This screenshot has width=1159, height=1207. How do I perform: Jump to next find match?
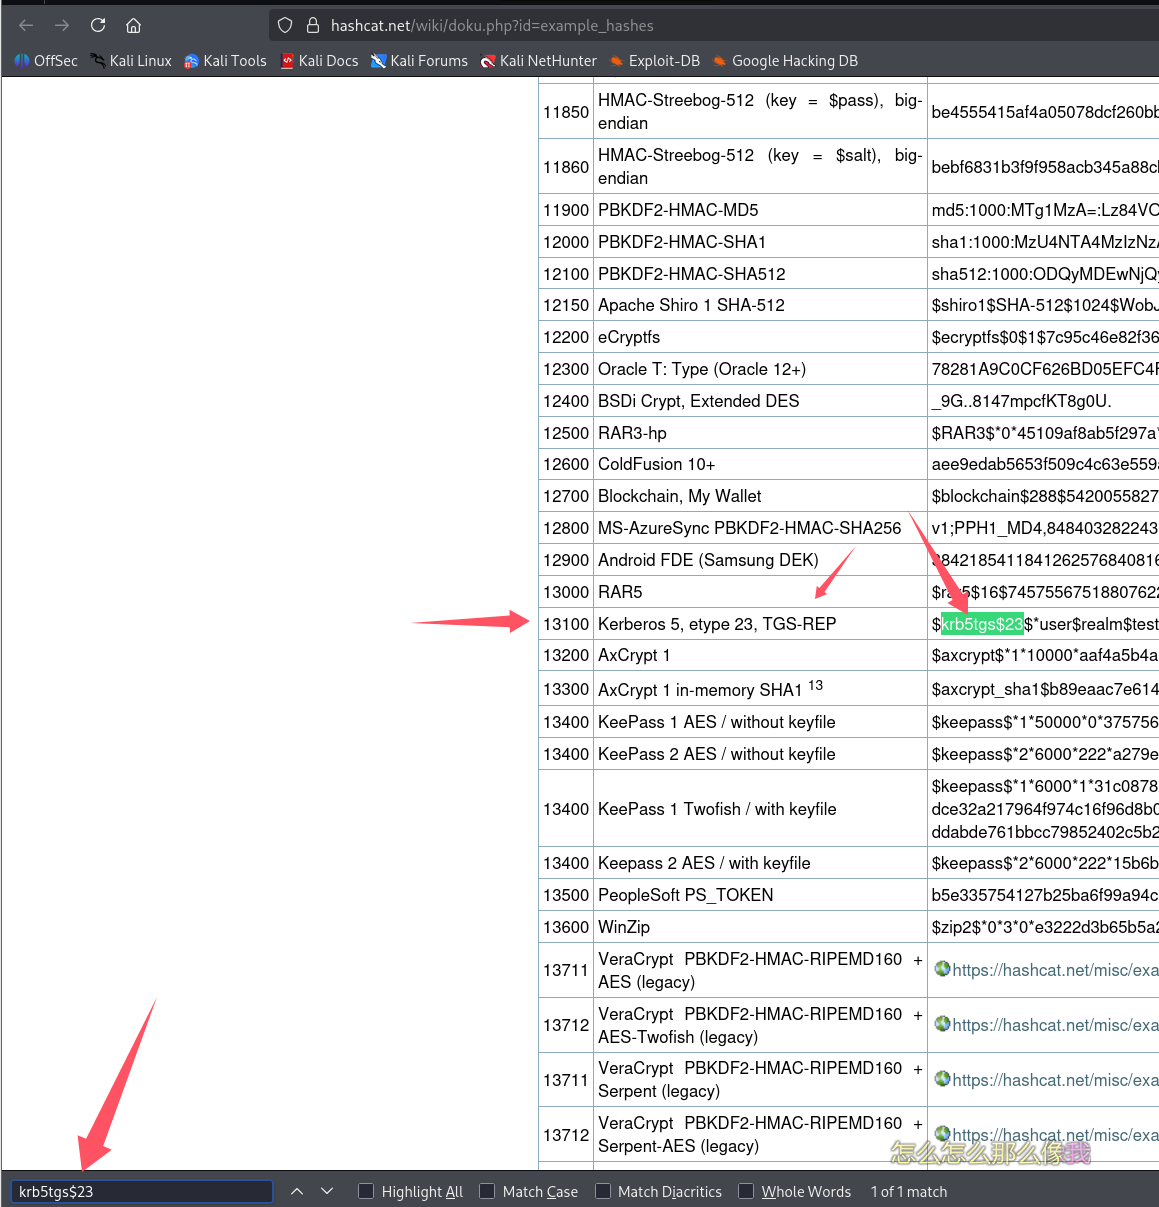click(327, 1191)
